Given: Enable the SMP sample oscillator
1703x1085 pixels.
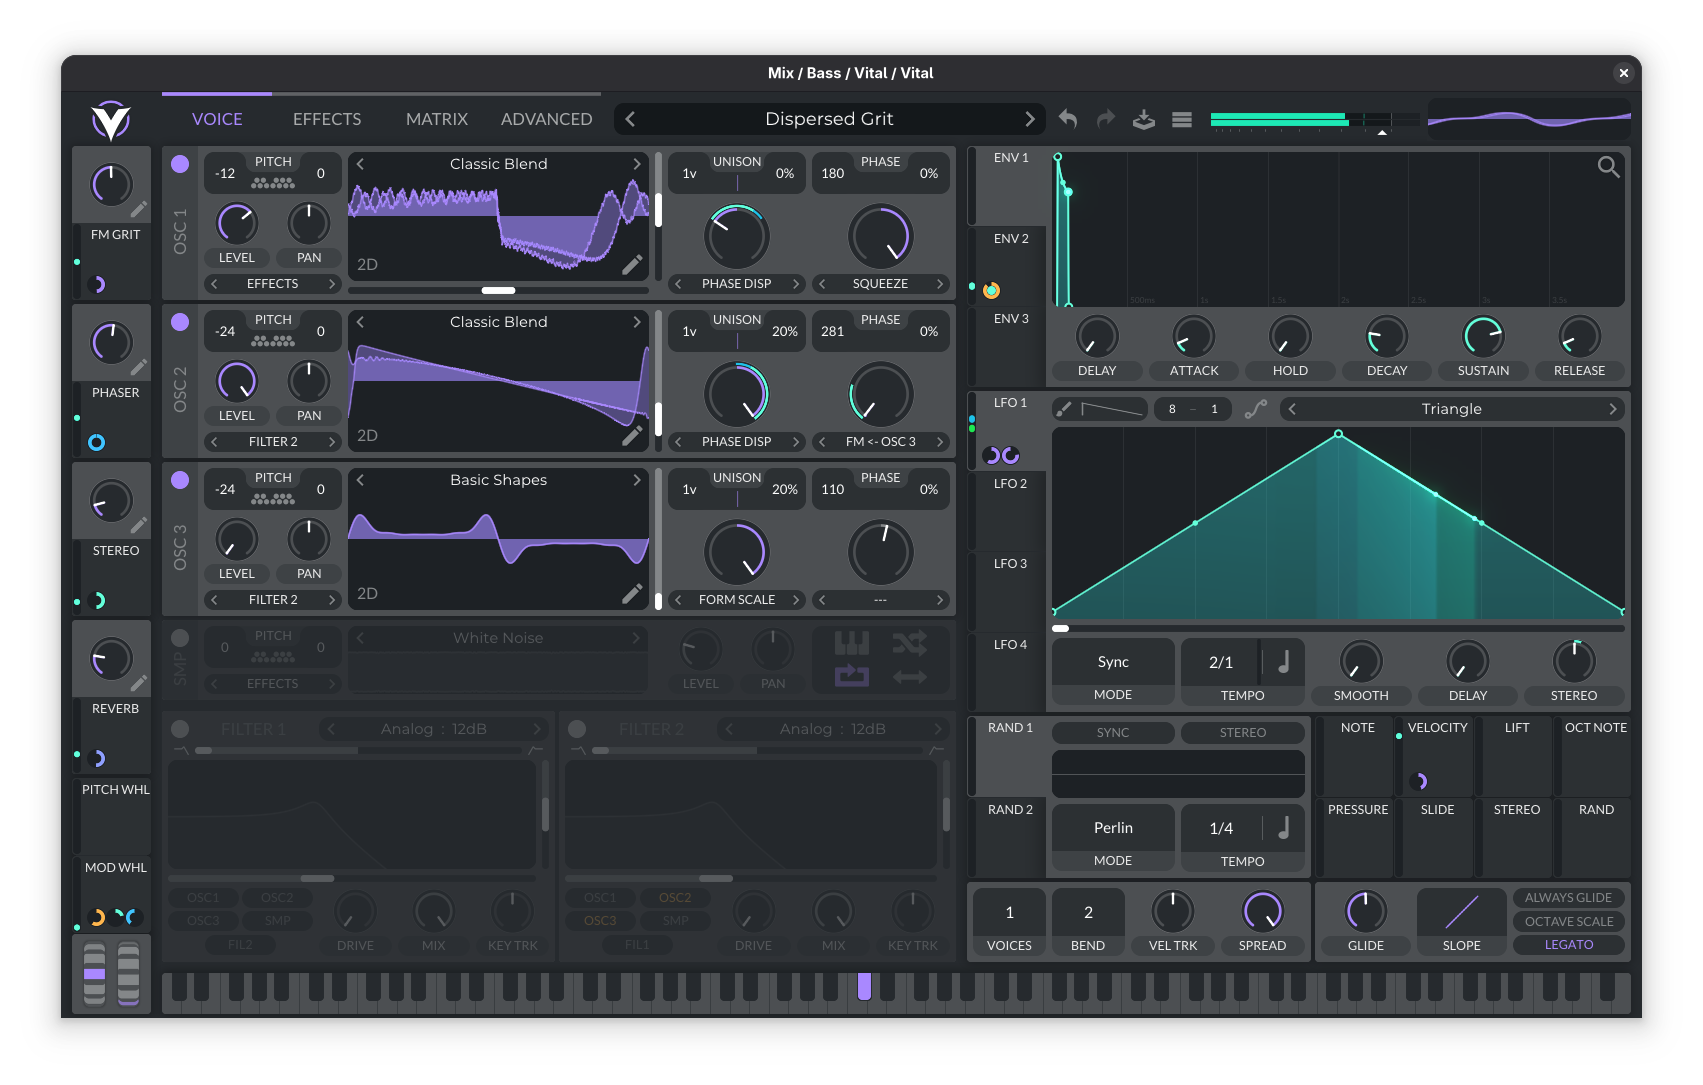Looking at the screenshot, I should point(180,638).
